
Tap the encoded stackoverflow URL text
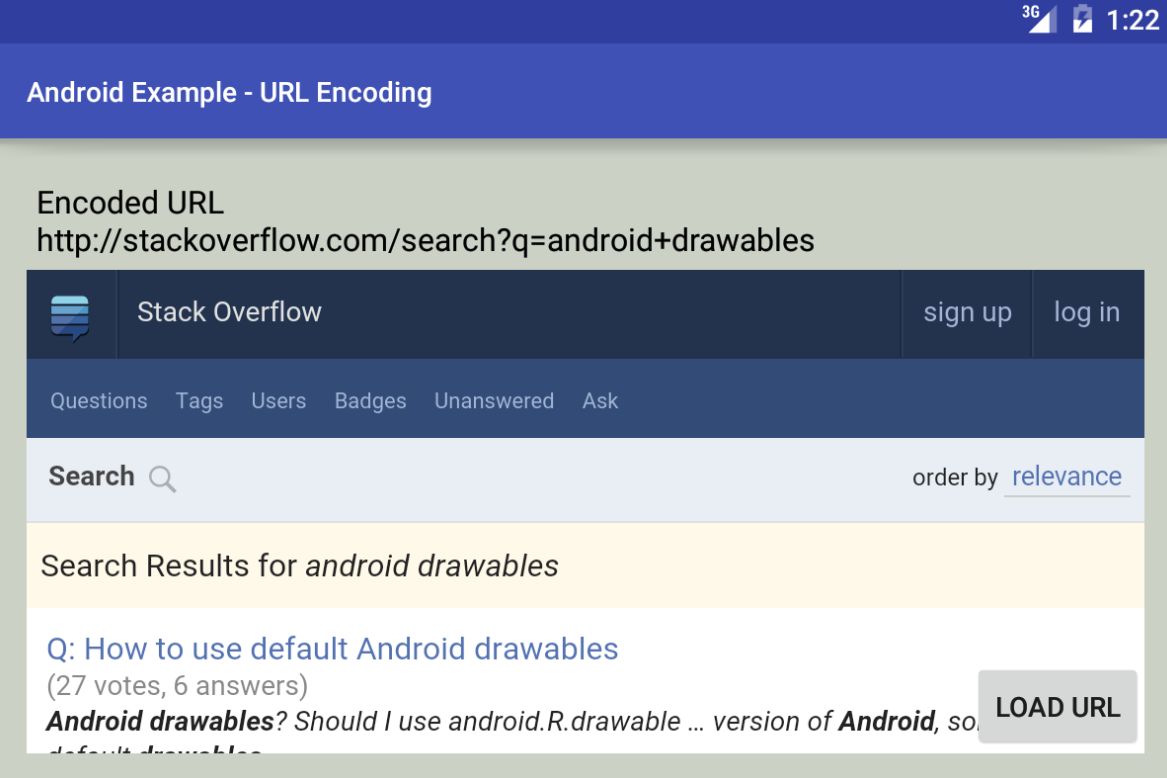[x=426, y=240]
